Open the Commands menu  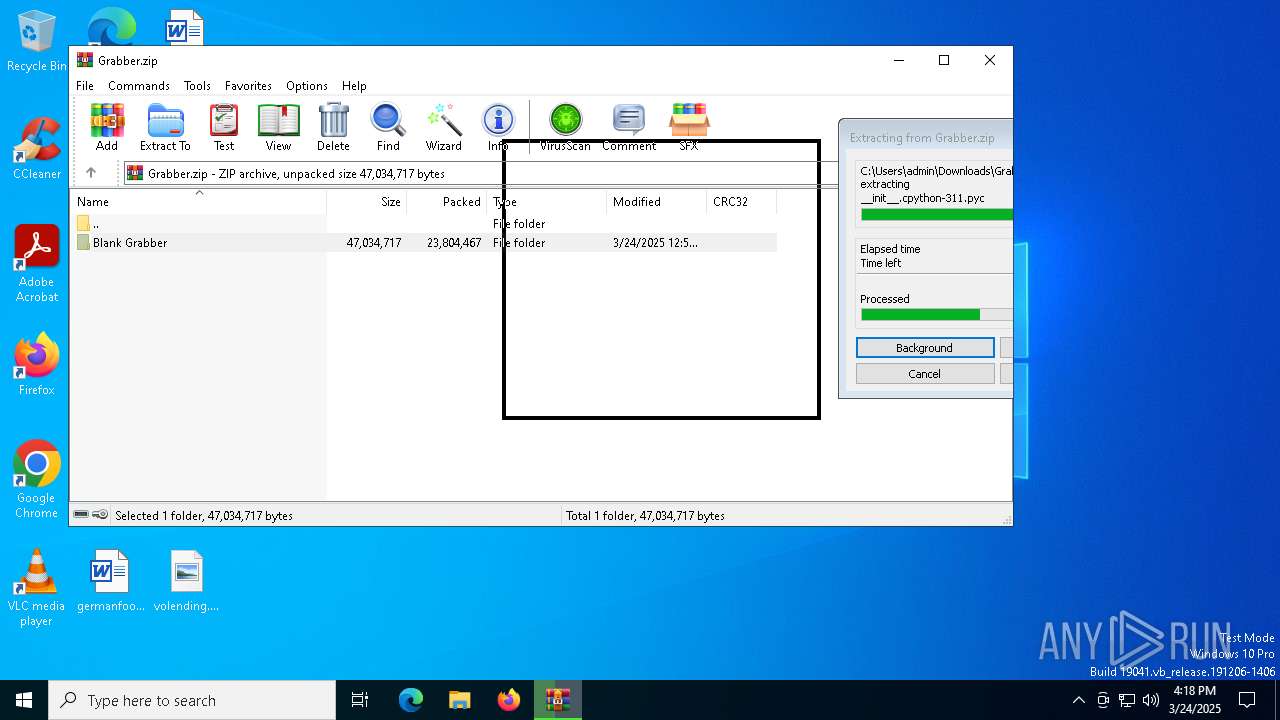coord(139,86)
